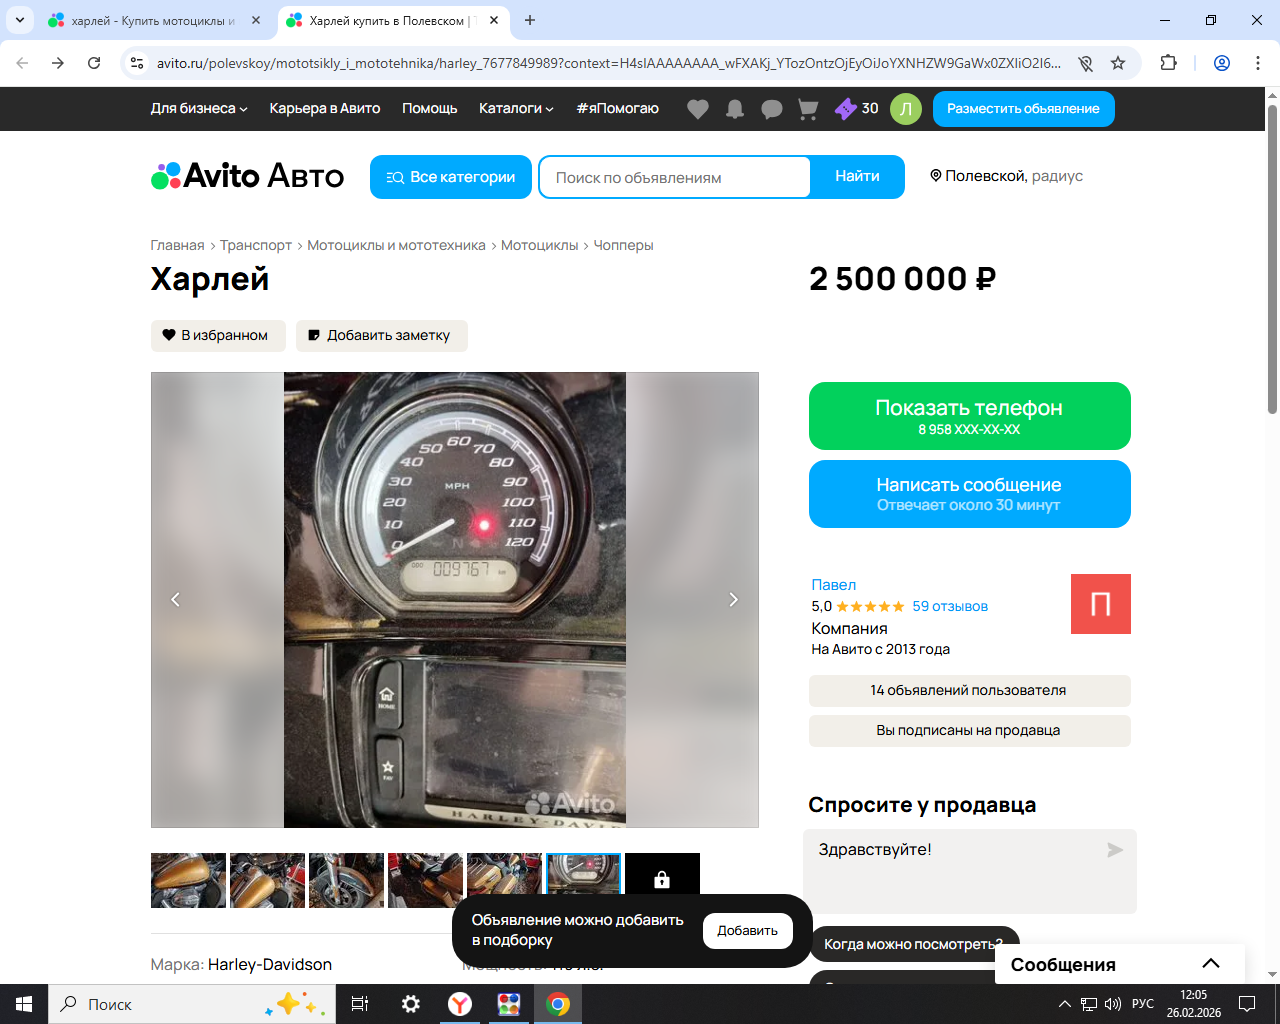Click Написать сообщение button

[970, 494]
